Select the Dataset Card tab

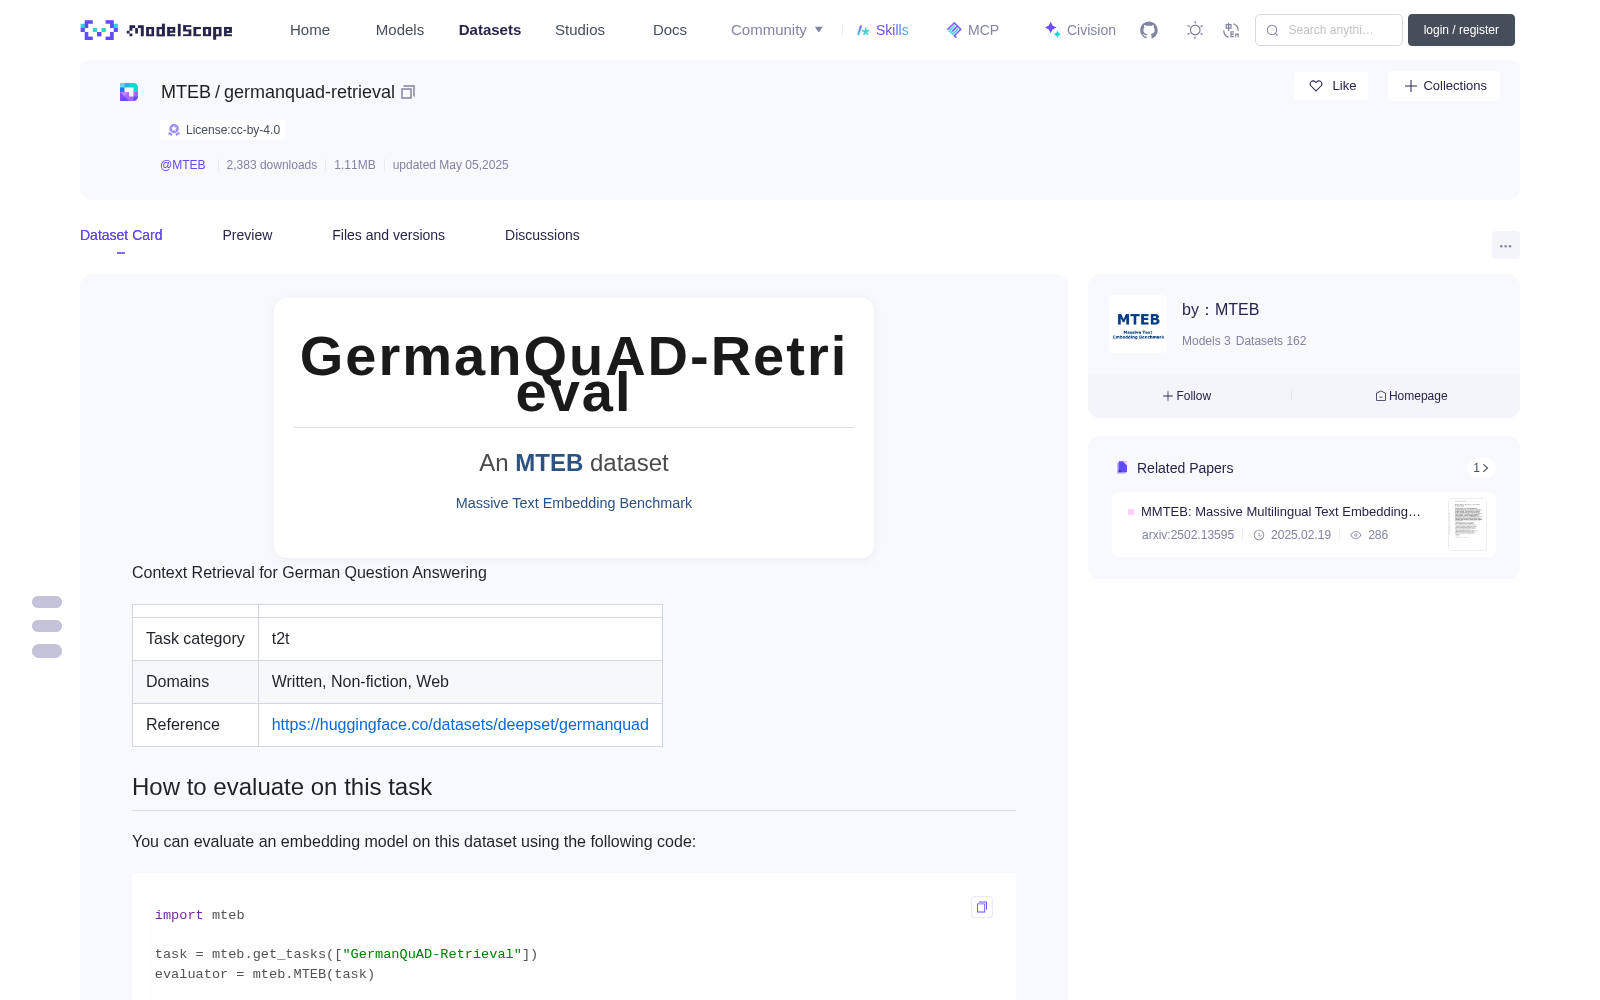(x=121, y=235)
